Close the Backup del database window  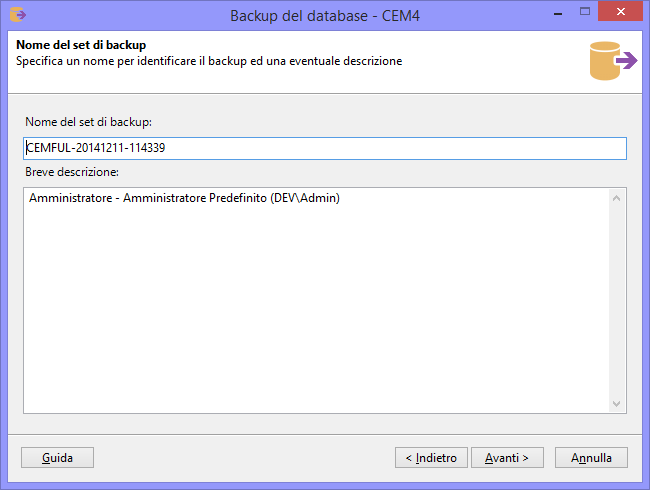click(x=621, y=11)
